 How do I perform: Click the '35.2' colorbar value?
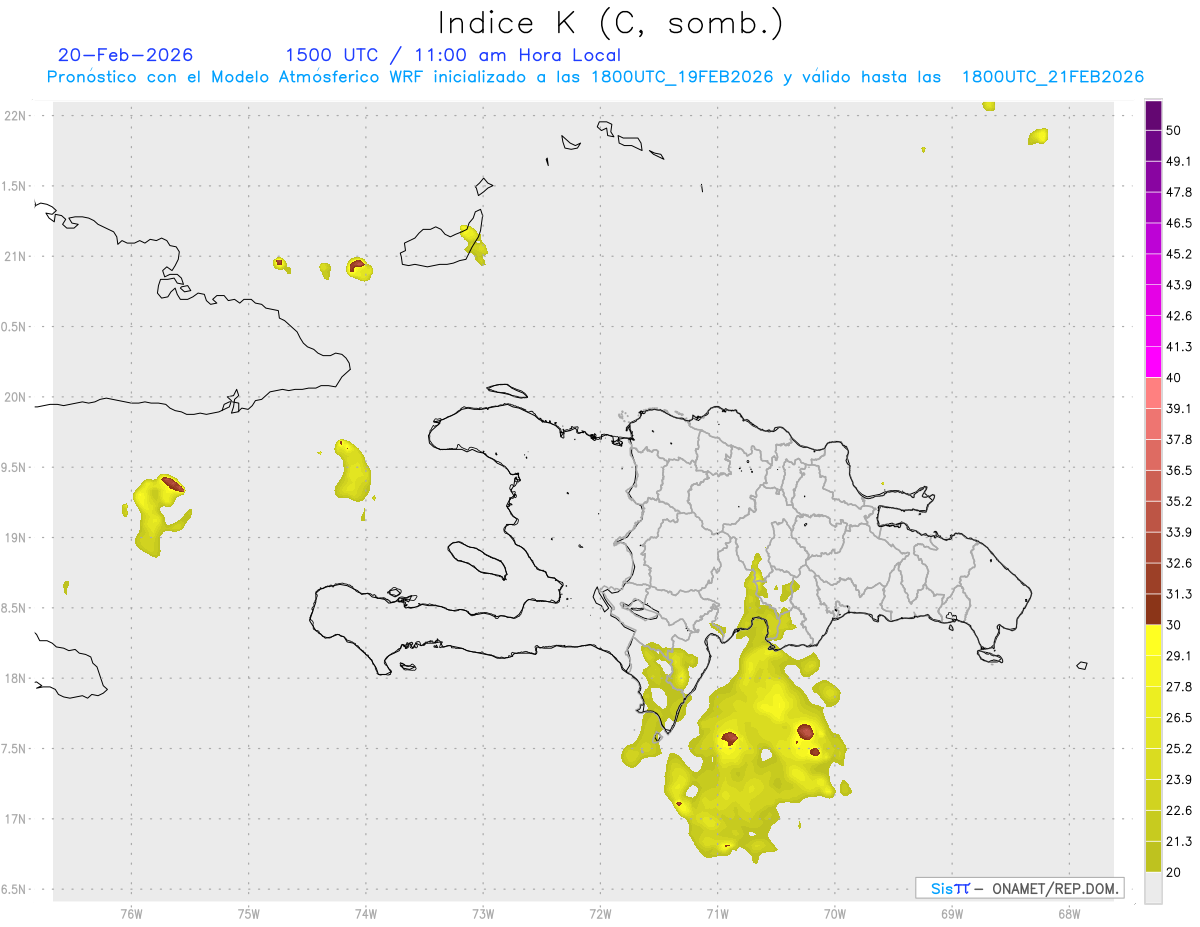pyautogui.click(x=1178, y=501)
